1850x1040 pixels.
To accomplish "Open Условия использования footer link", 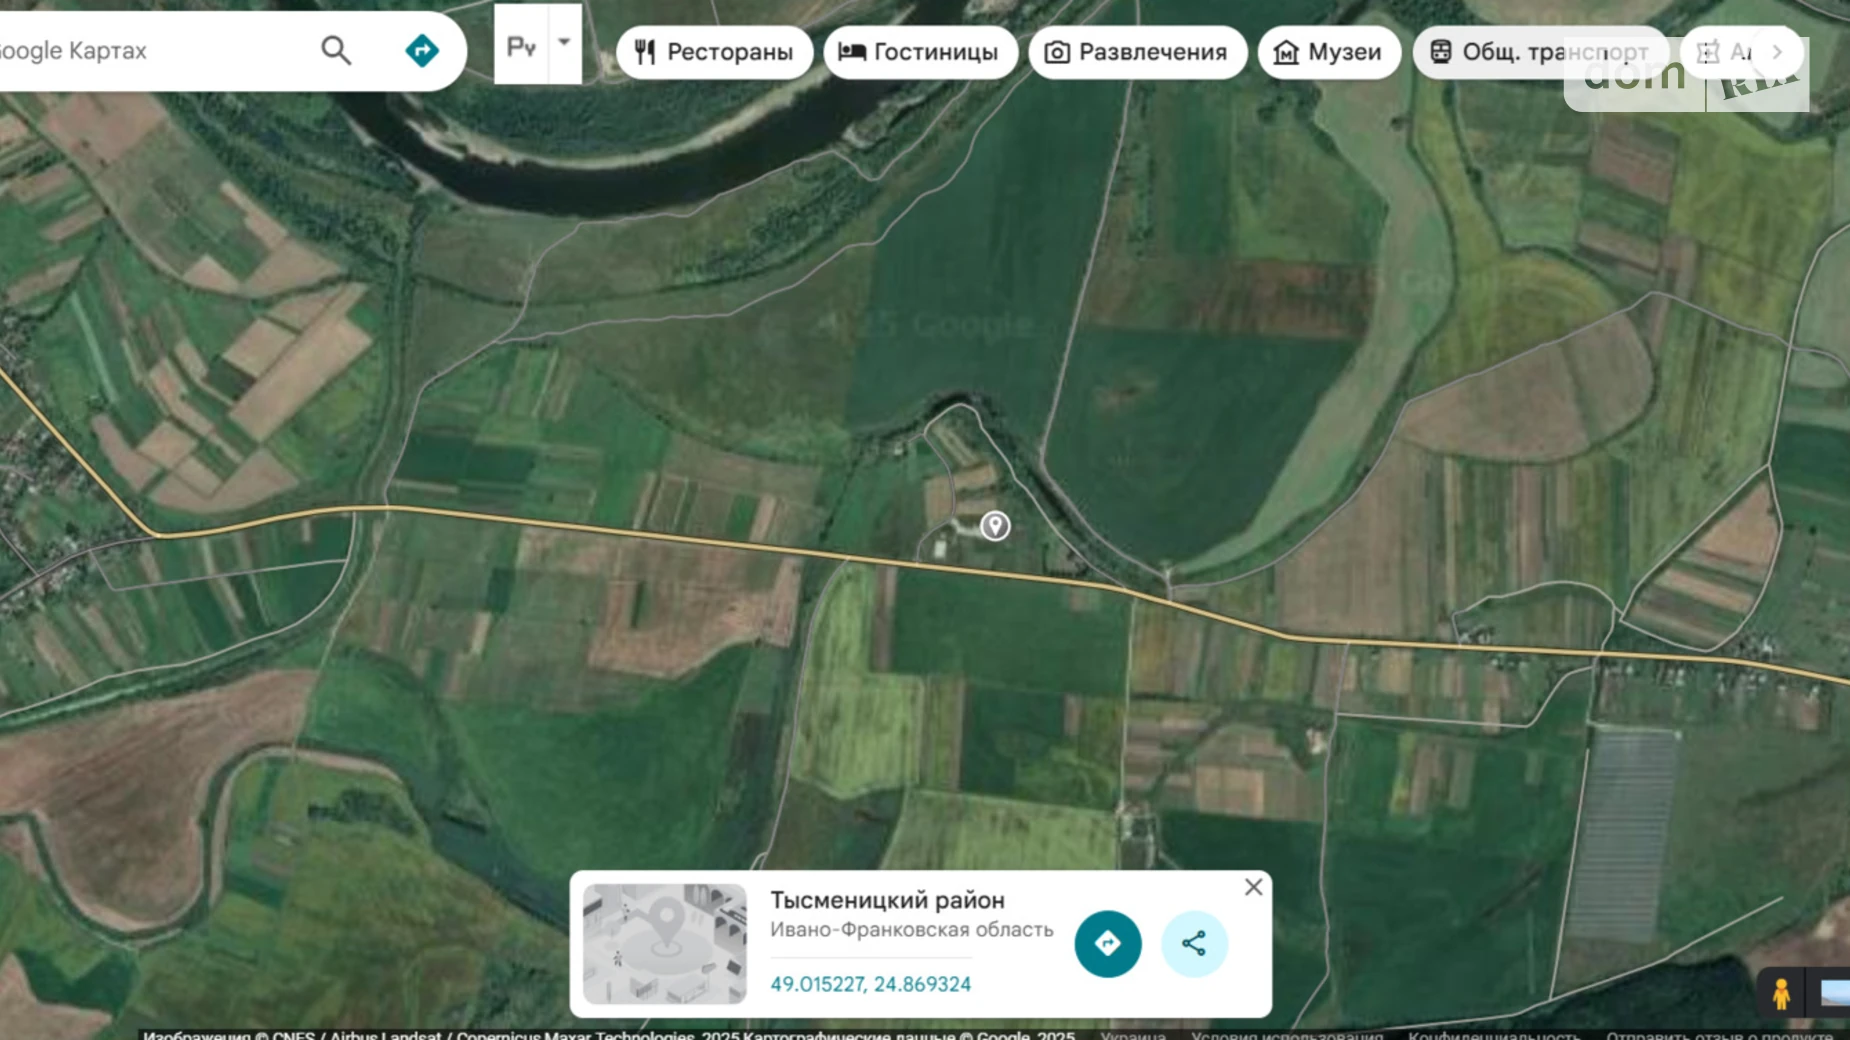I will [1287, 1034].
